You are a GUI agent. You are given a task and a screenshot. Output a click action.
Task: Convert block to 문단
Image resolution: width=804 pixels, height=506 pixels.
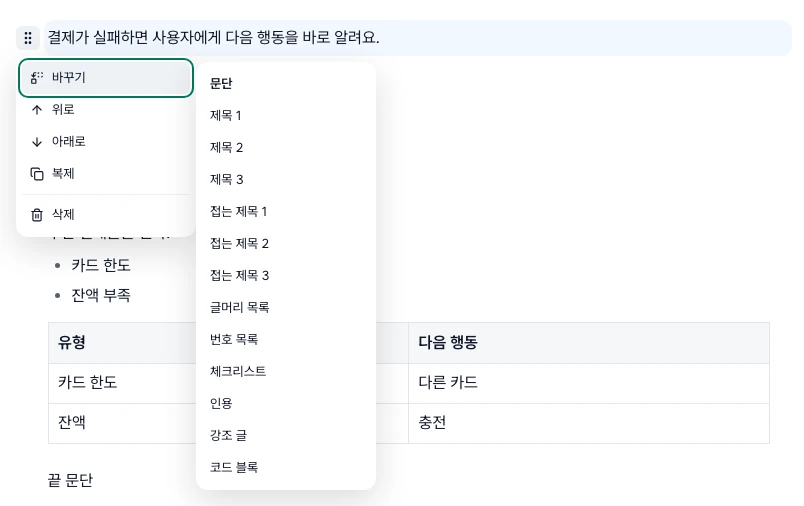[286, 84]
